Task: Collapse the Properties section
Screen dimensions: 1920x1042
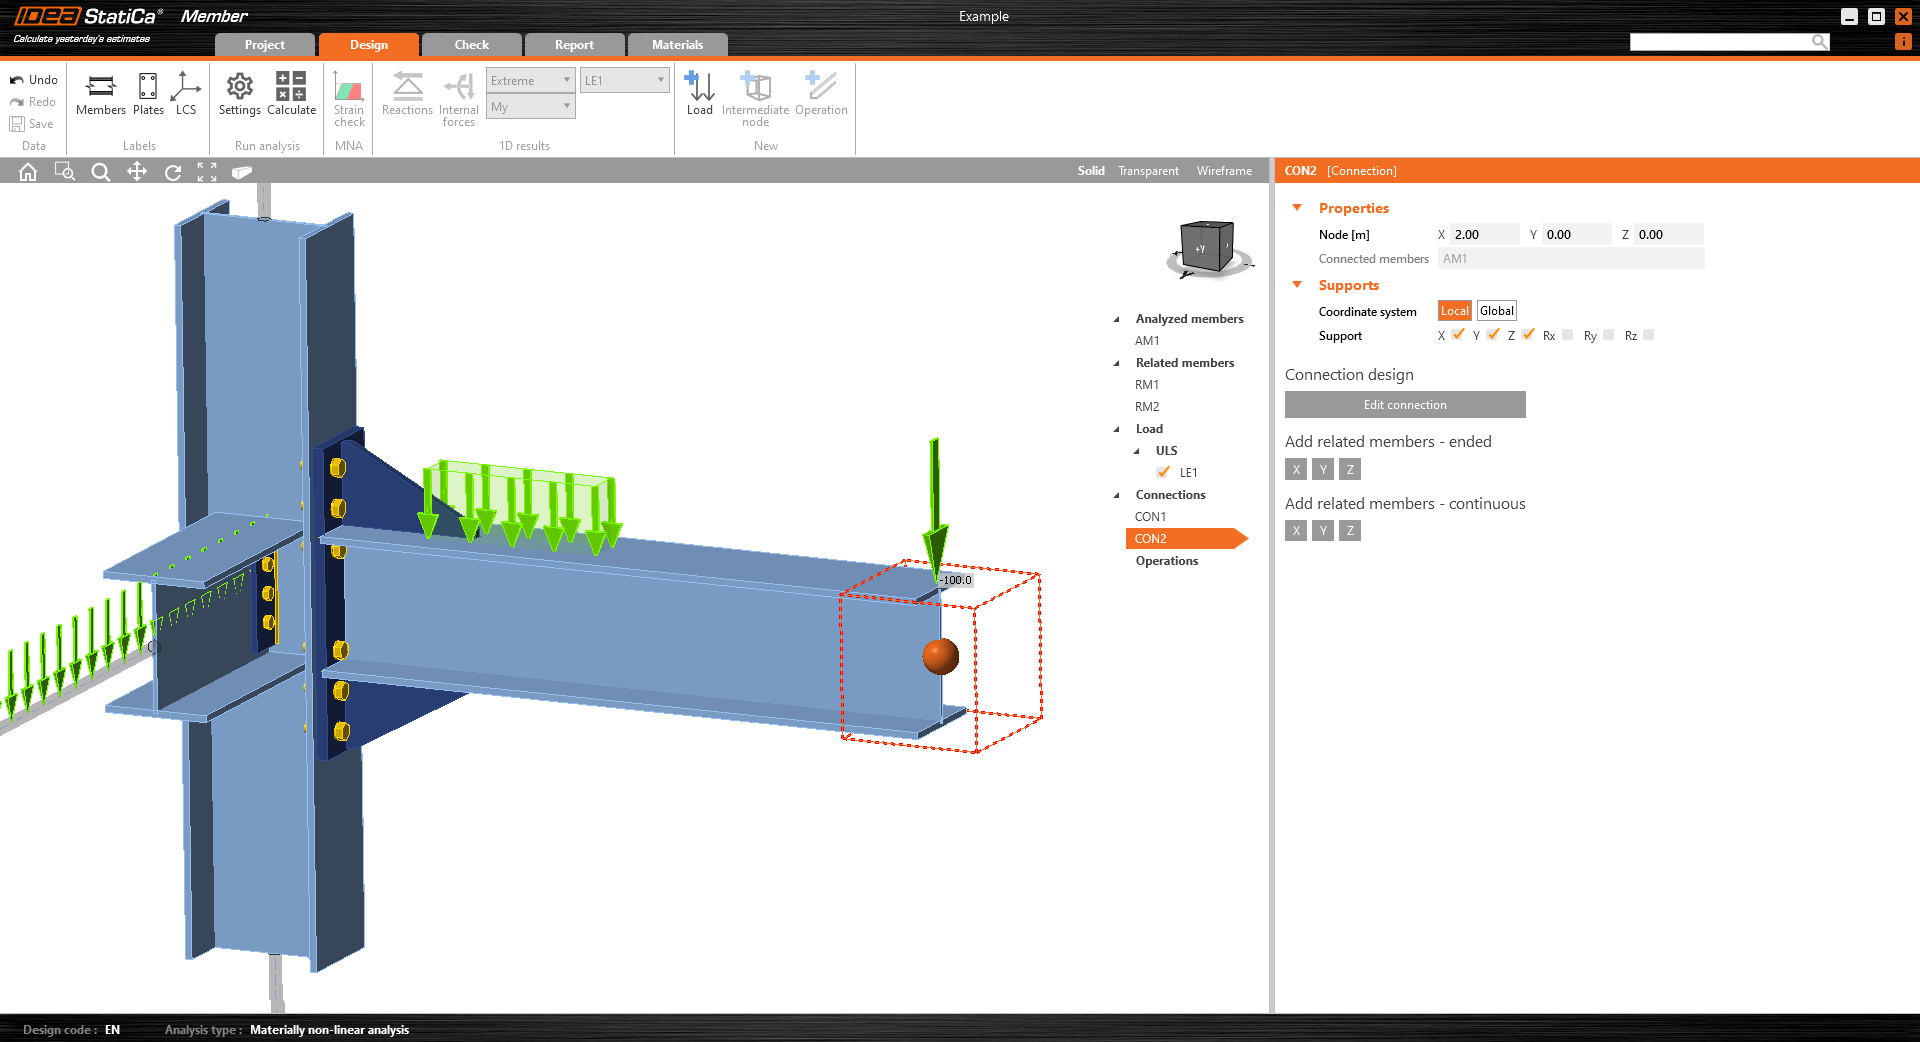Action: [x=1297, y=208]
